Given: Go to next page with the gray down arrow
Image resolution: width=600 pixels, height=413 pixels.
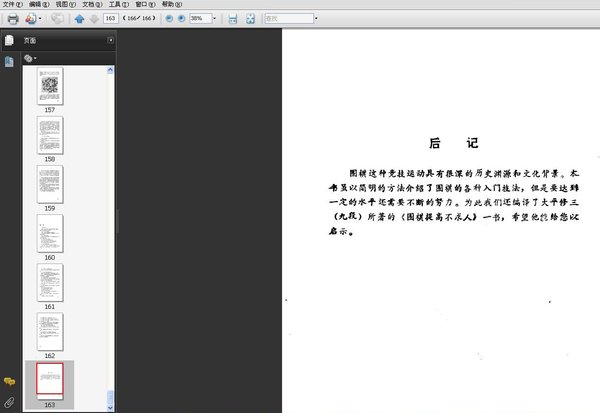Looking at the screenshot, I should (94, 18).
